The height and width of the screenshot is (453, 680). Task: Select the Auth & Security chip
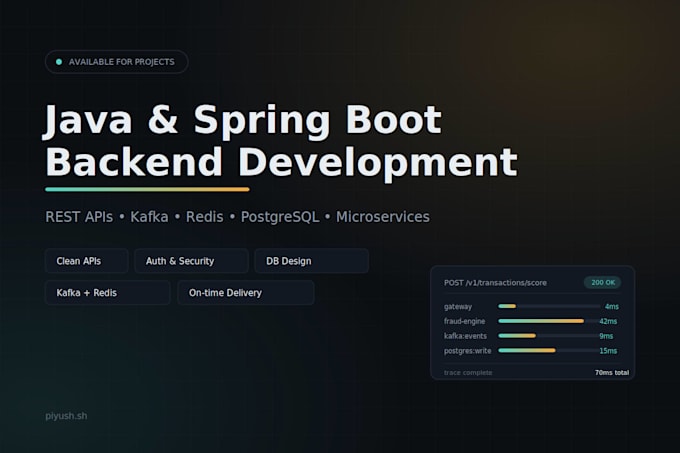[191, 261]
